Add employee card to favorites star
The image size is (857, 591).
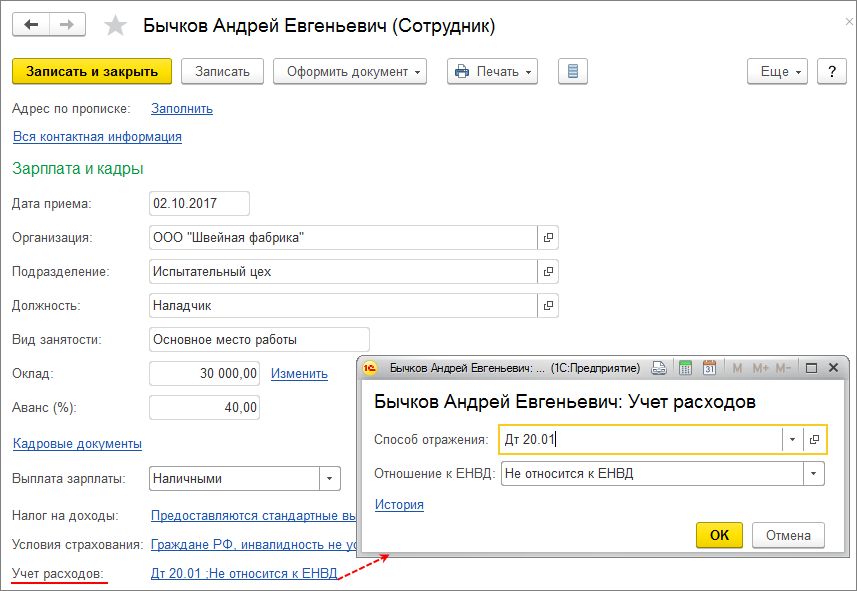[x=116, y=26]
